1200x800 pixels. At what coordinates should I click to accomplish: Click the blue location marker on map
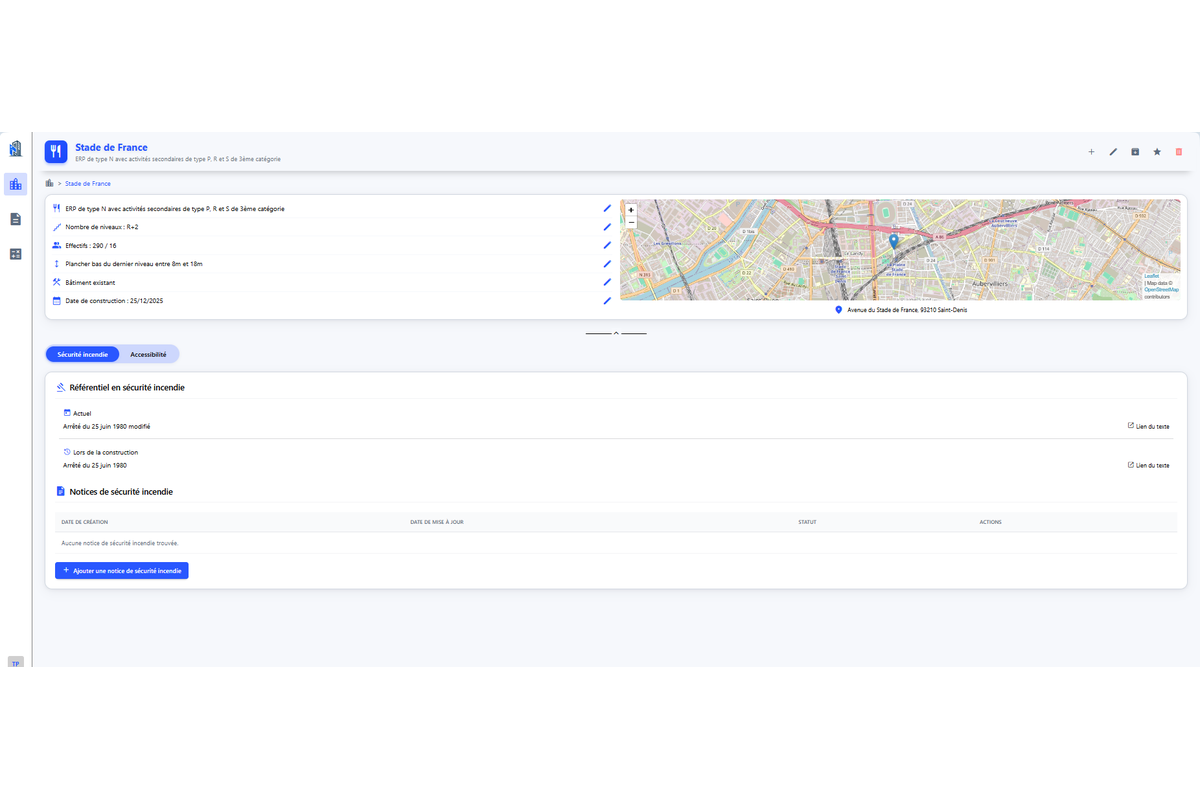point(893,240)
